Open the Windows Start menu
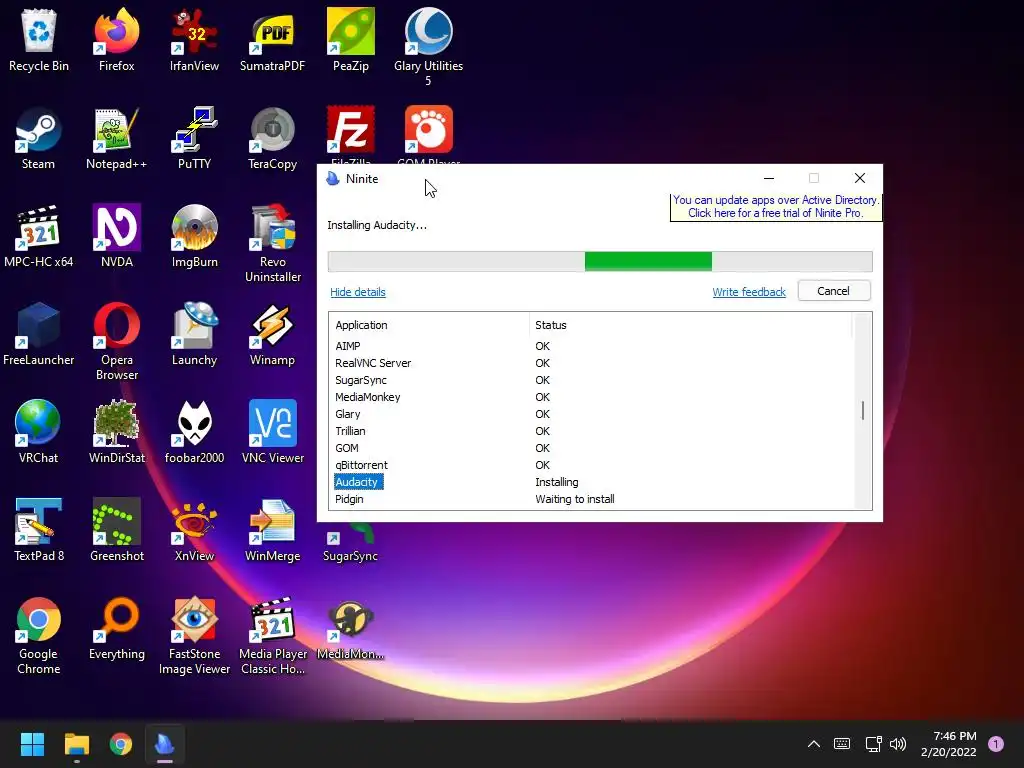Image resolution: width=1024 pixels, height=768 pixels. (32, 744)
